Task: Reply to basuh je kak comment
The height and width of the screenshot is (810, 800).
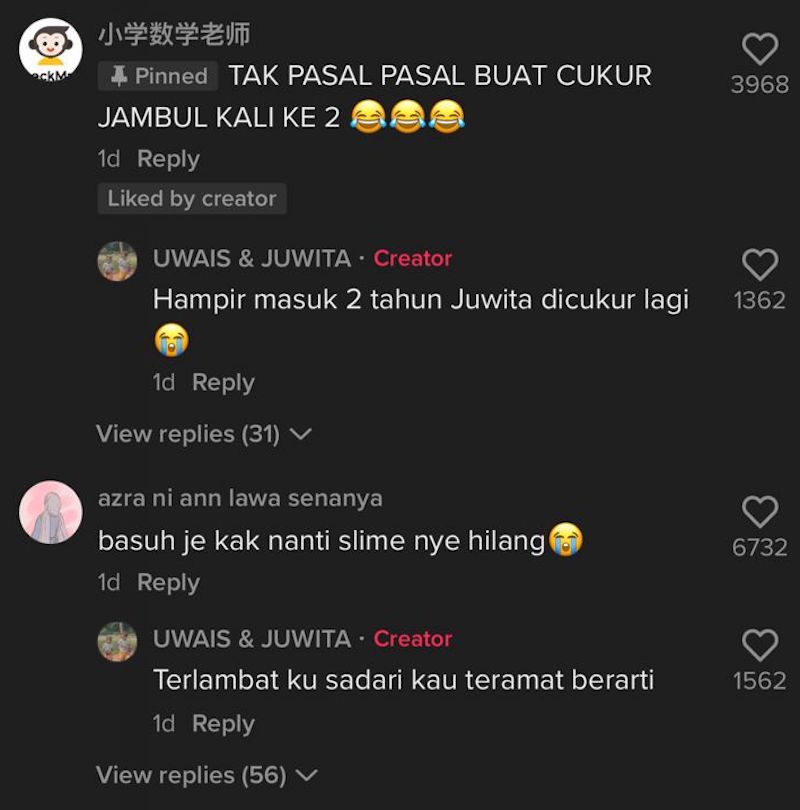Action: (168, 583)
